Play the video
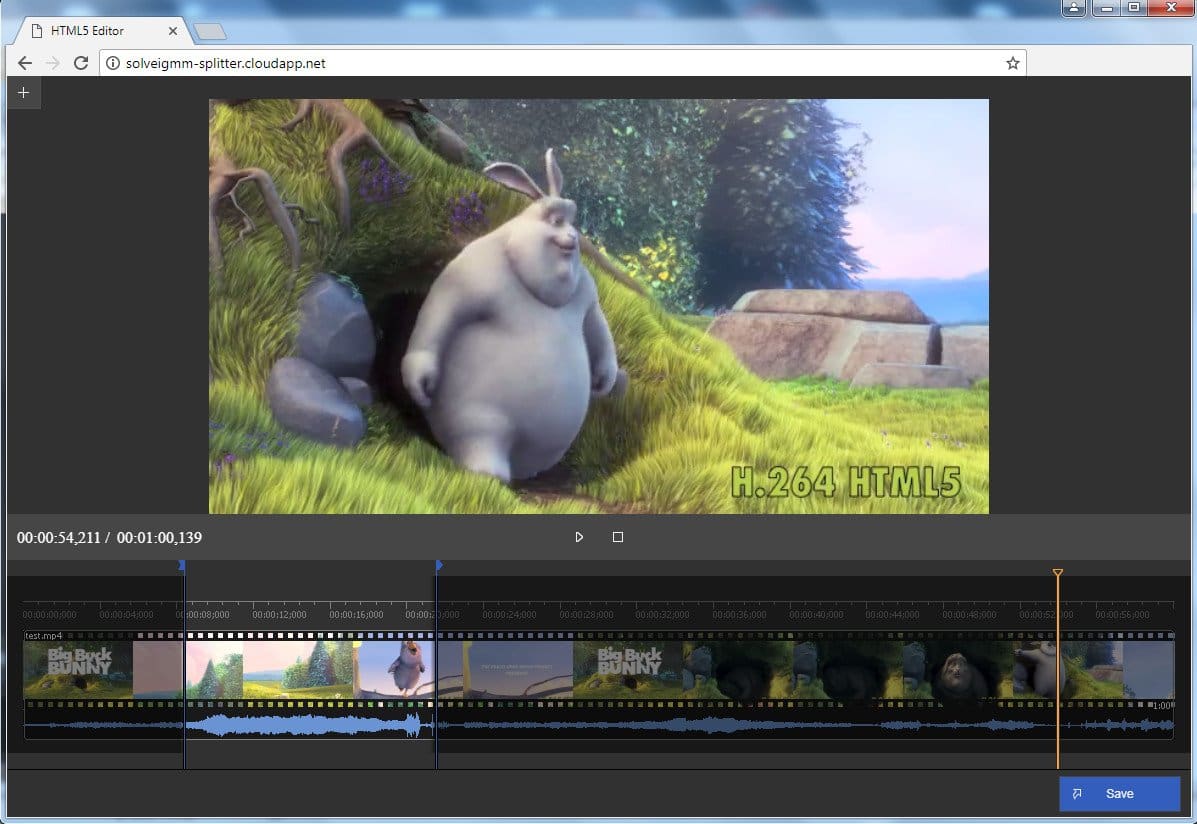The image size is (1197, 824). point(579,537)
